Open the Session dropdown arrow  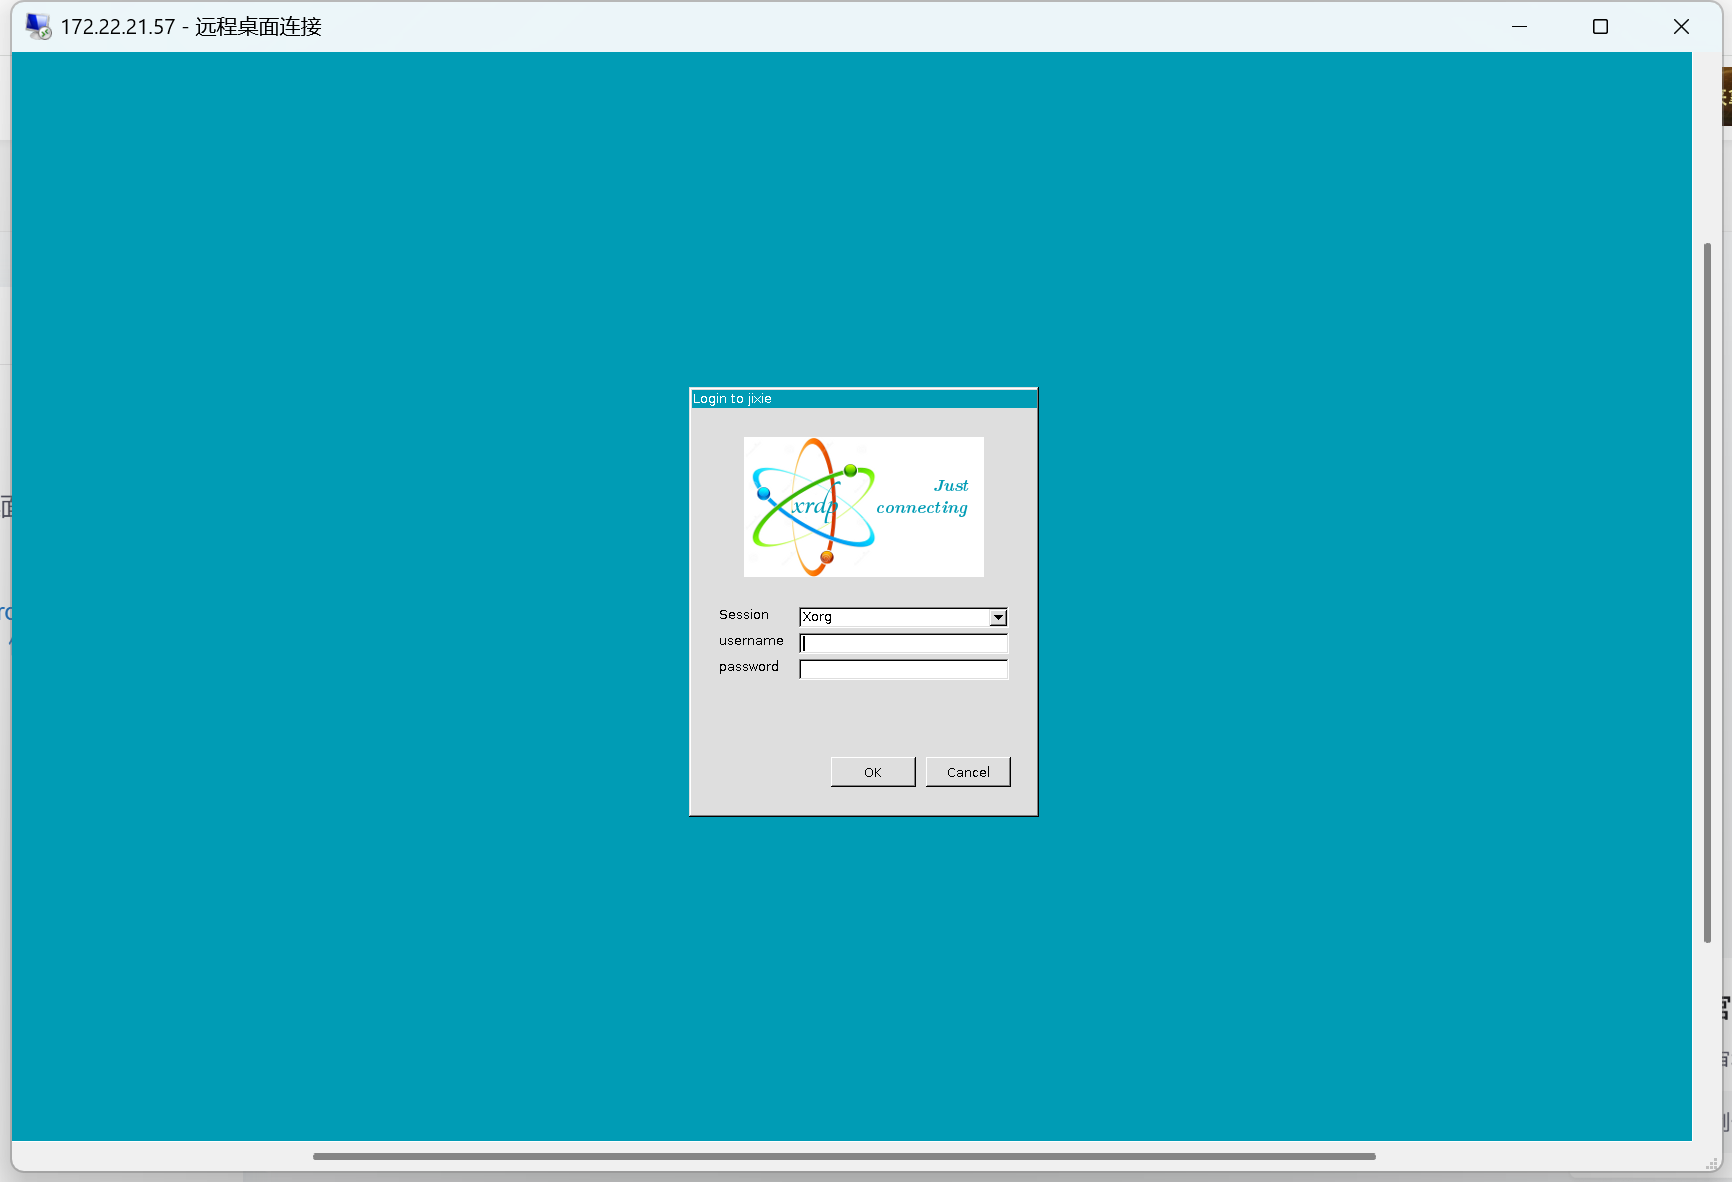(998, 617)
